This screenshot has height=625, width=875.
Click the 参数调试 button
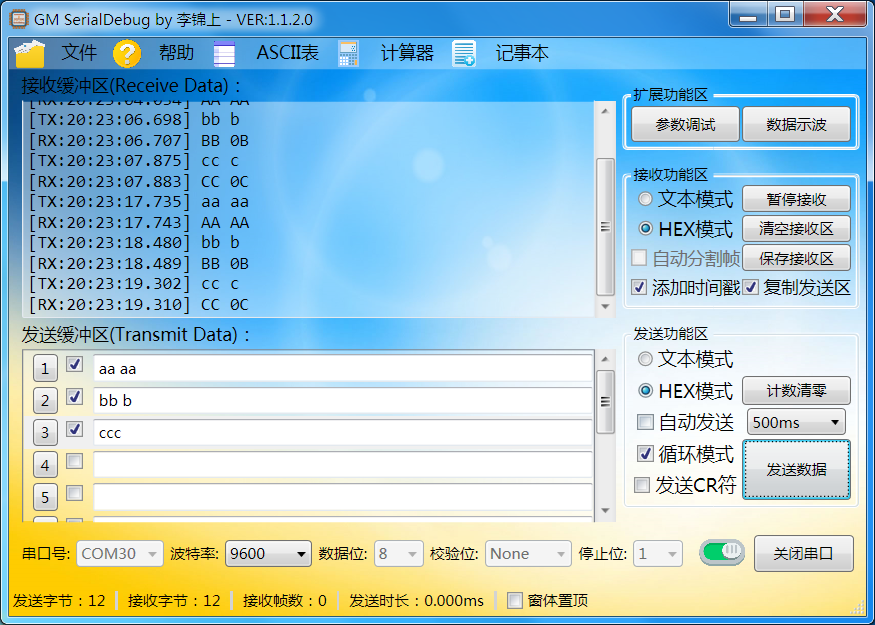click(x=685, y=124)
